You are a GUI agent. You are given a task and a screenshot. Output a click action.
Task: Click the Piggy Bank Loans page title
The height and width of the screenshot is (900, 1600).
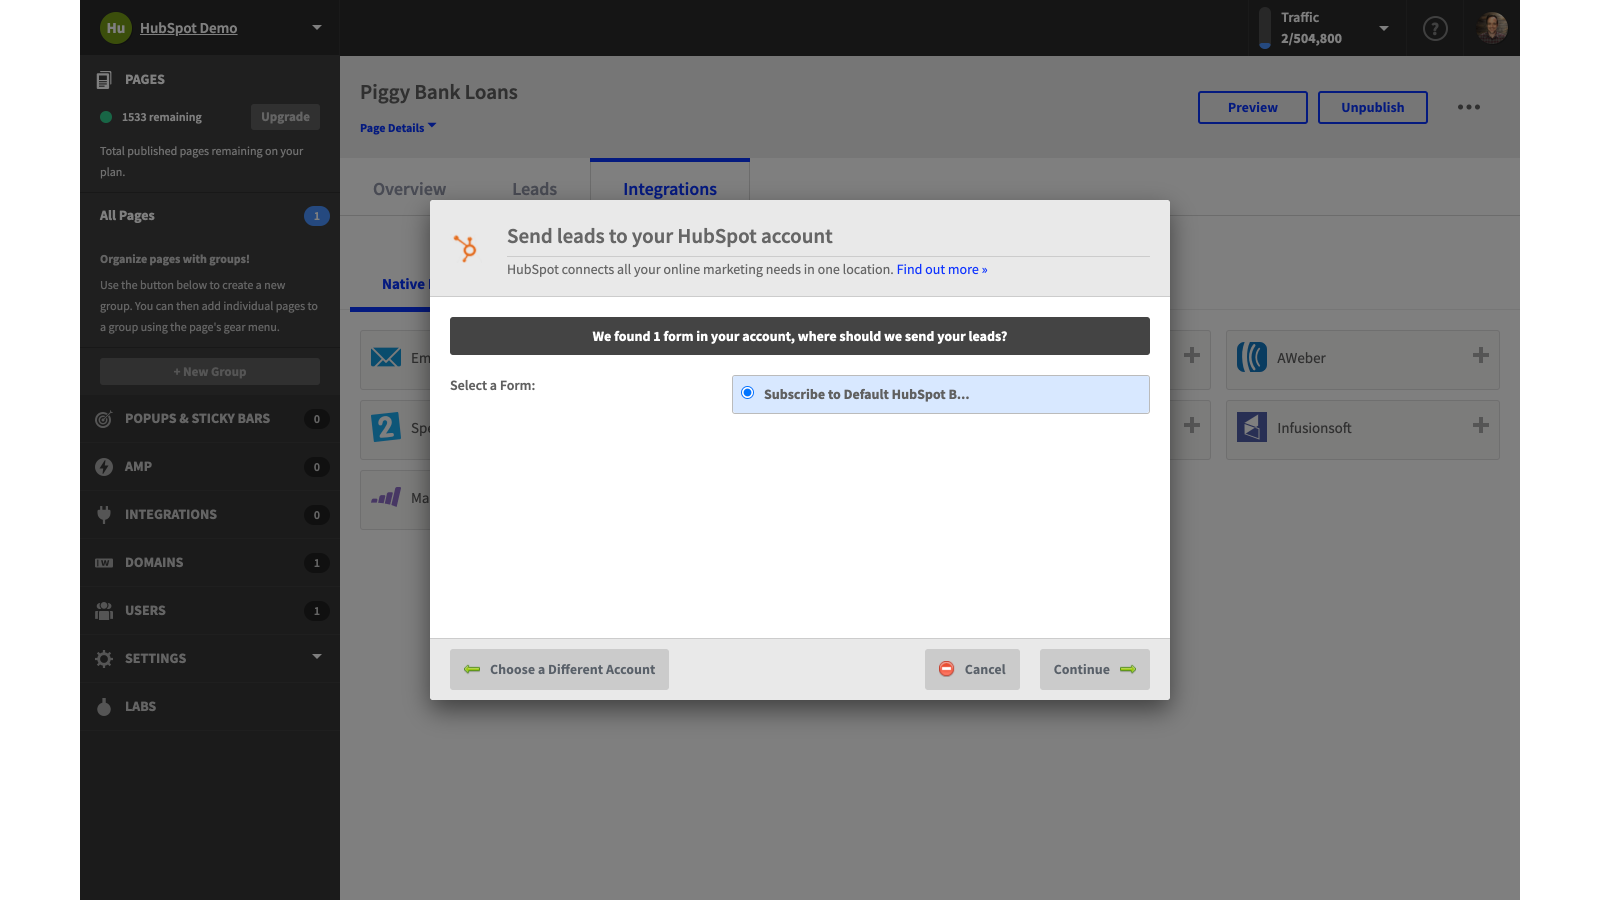(439, 92)
